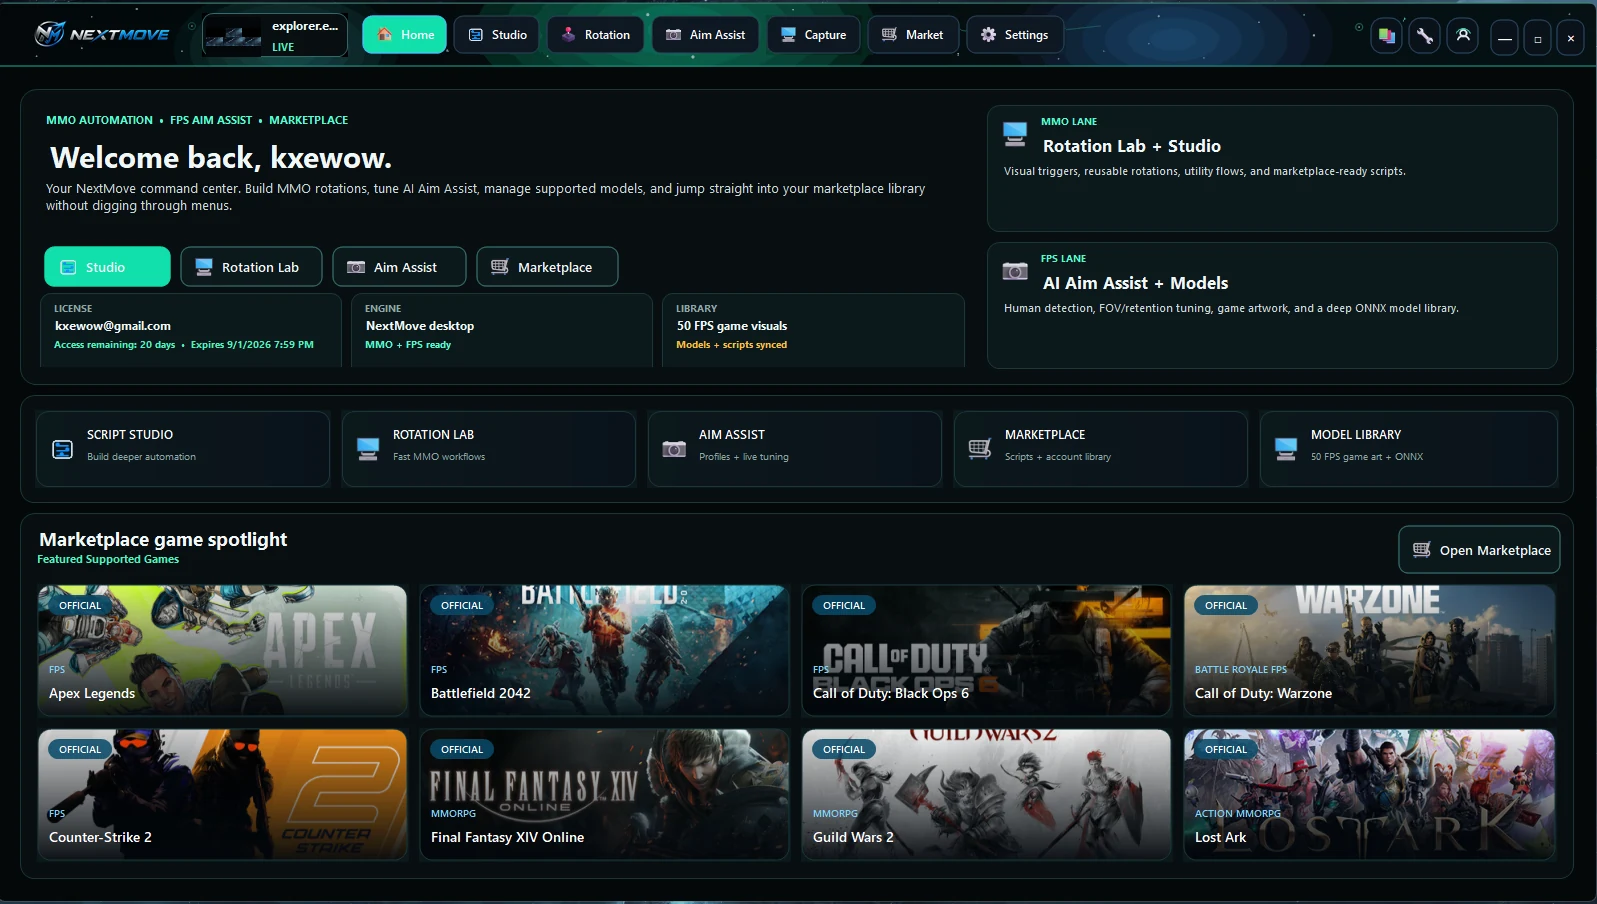Open the Marketplace tile
This screenshot has height=904, width=1597.
pyautogui.click(x=1101, y=449)
